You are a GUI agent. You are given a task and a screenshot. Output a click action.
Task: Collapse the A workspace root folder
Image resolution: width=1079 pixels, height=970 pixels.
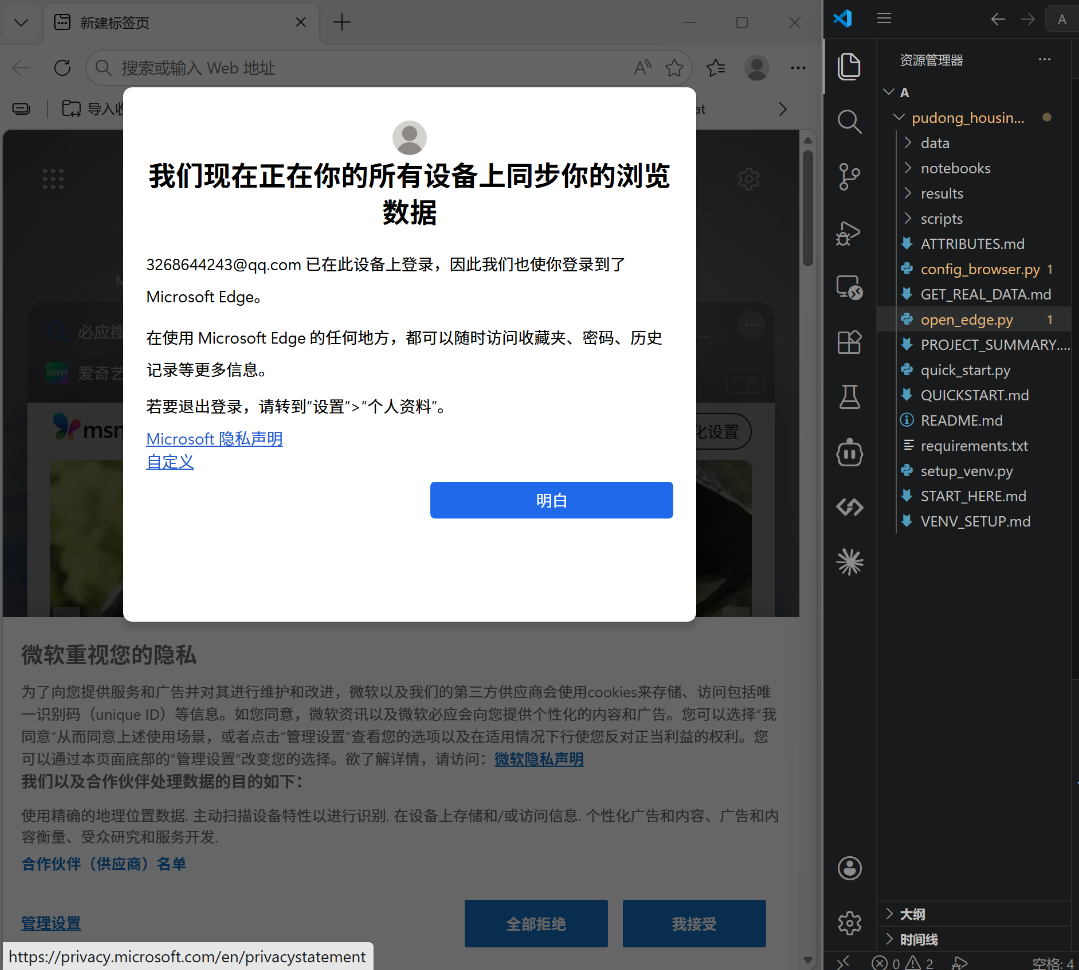point(889,92)
